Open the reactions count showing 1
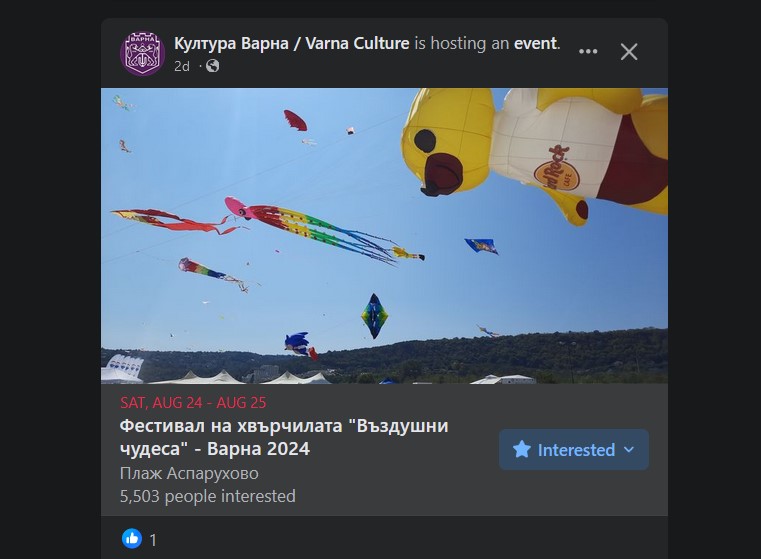 click(x=153, y=540)
